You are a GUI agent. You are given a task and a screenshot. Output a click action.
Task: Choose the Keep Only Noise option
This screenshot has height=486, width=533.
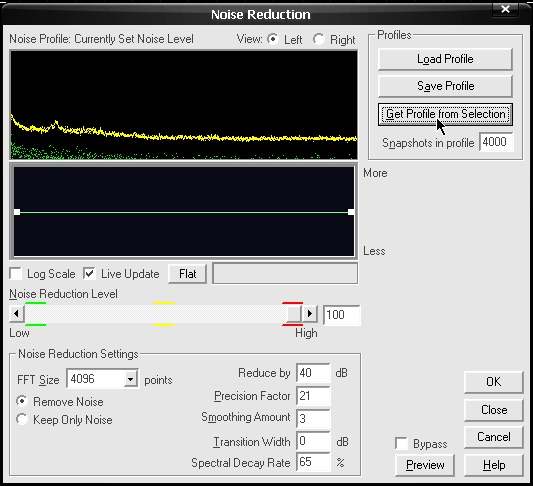tap(22, 419)
